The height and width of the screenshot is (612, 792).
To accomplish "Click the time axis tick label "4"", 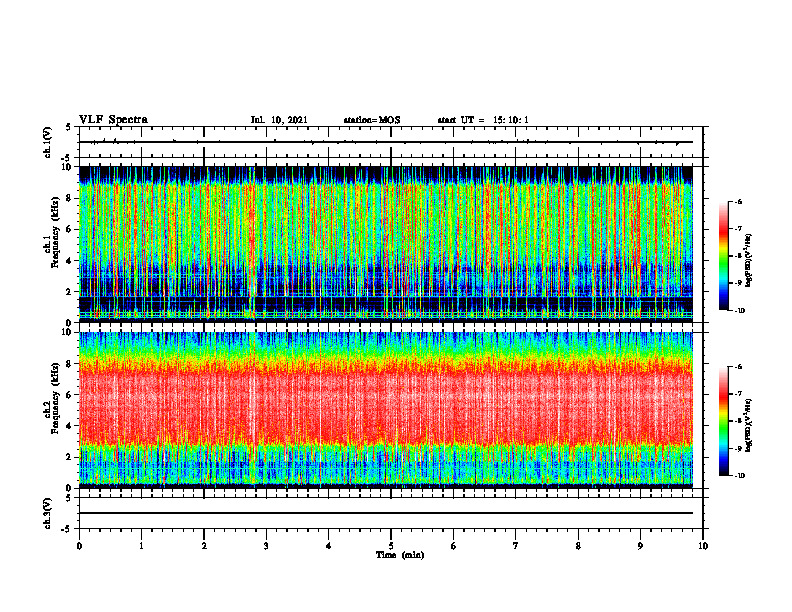I will click(x=329, y=546).
